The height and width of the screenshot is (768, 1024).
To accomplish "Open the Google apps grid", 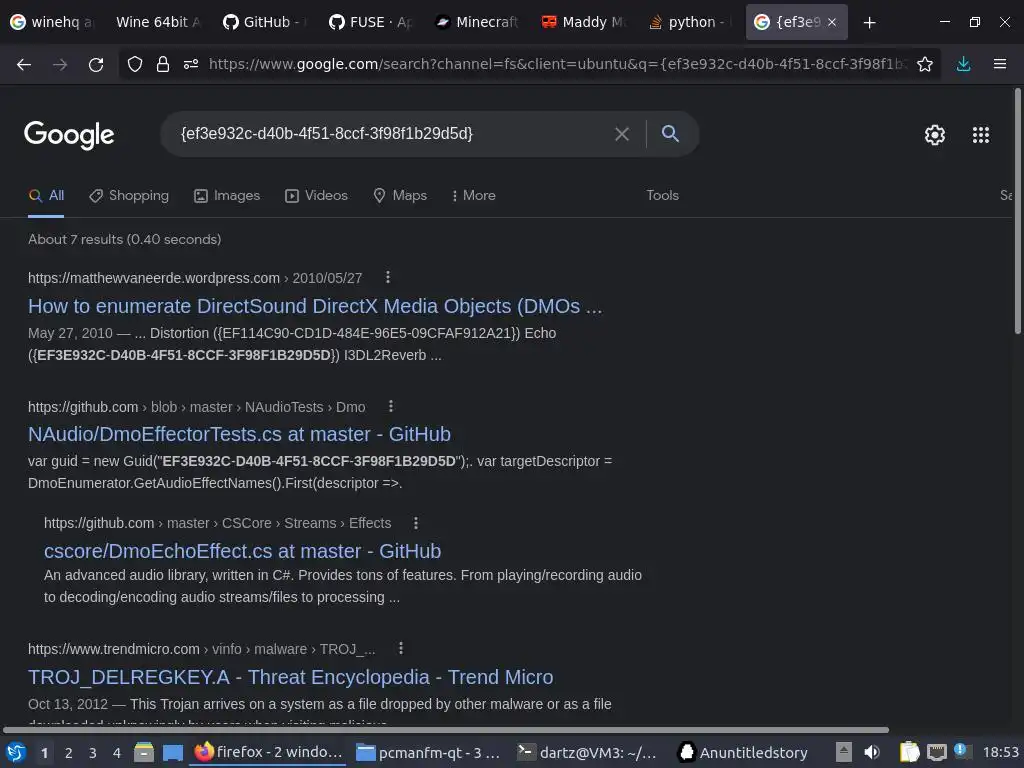I will pyautogui.click(x=980, y=135).
